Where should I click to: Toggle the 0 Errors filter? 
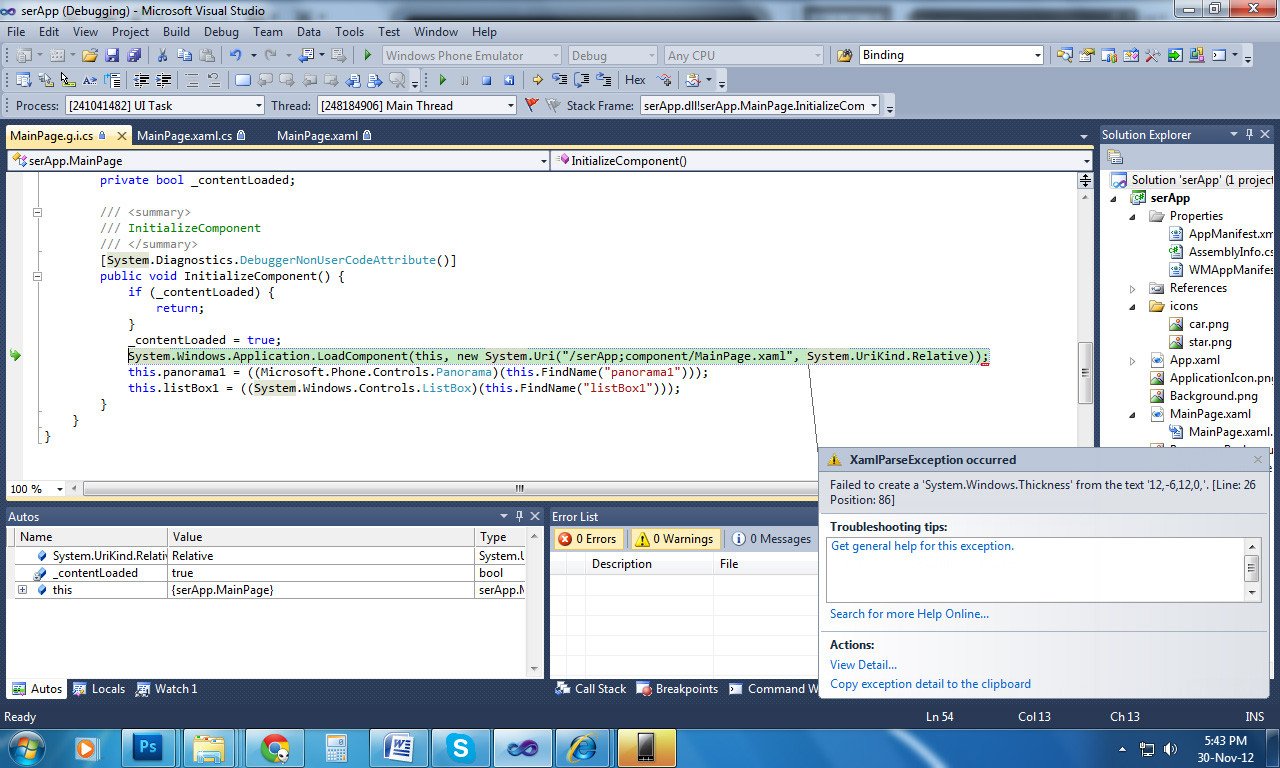(587, 539)
